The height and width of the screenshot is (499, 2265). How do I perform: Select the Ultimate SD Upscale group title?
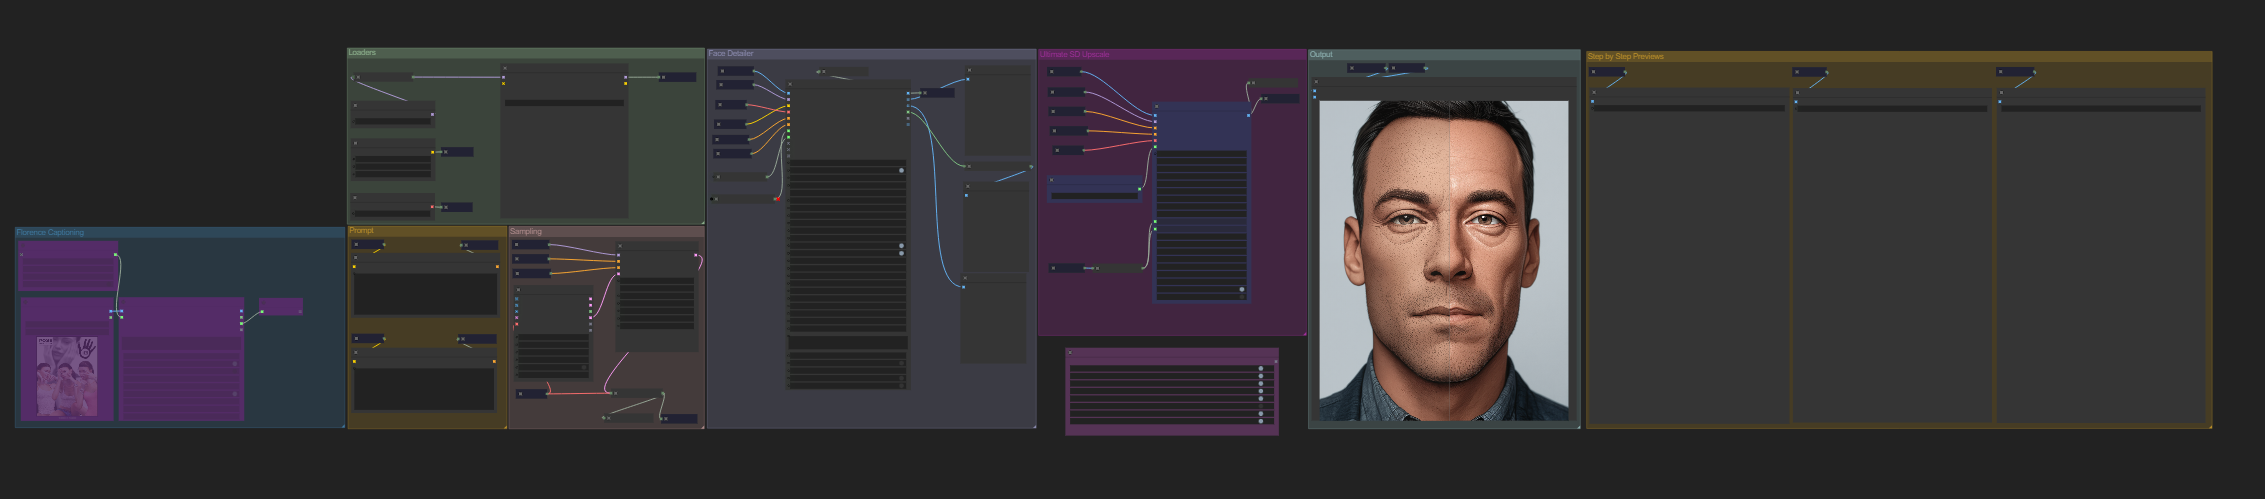click(1075, 55)
